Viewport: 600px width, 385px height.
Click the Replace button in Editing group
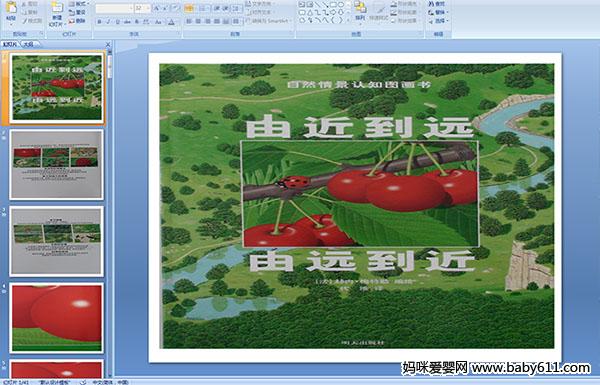437,13
